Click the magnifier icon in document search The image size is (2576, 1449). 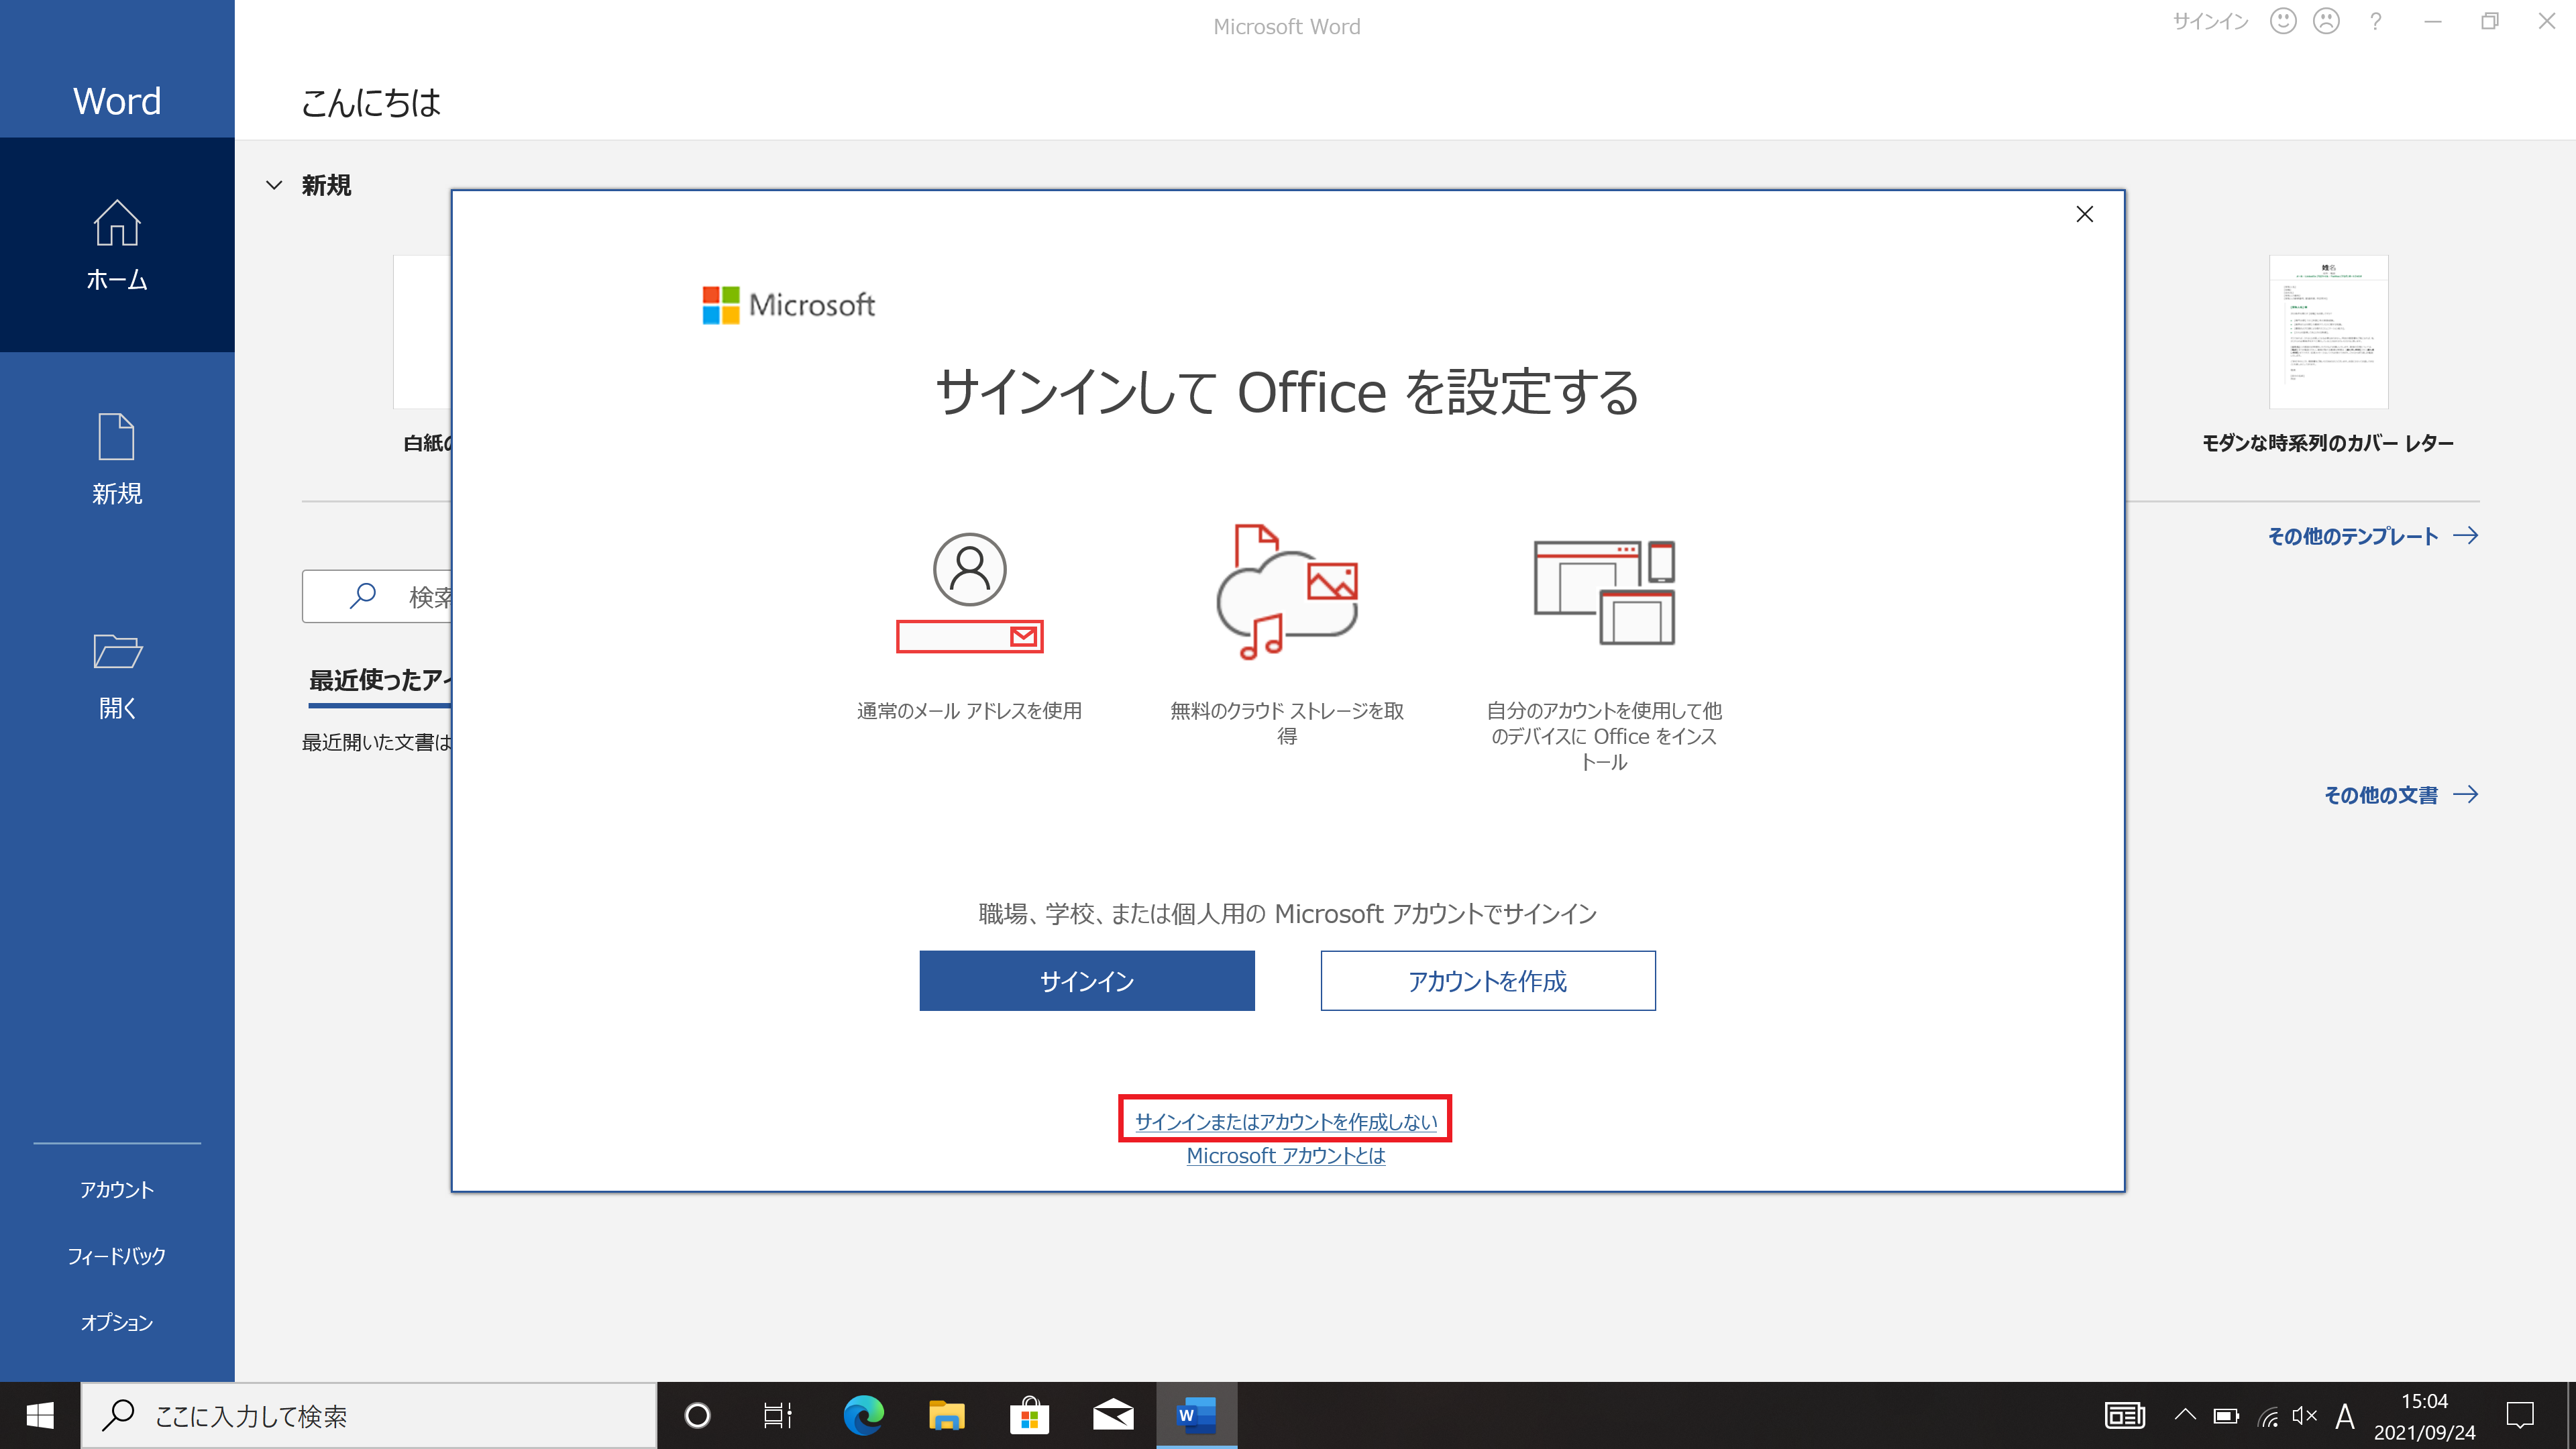[363, 596]
